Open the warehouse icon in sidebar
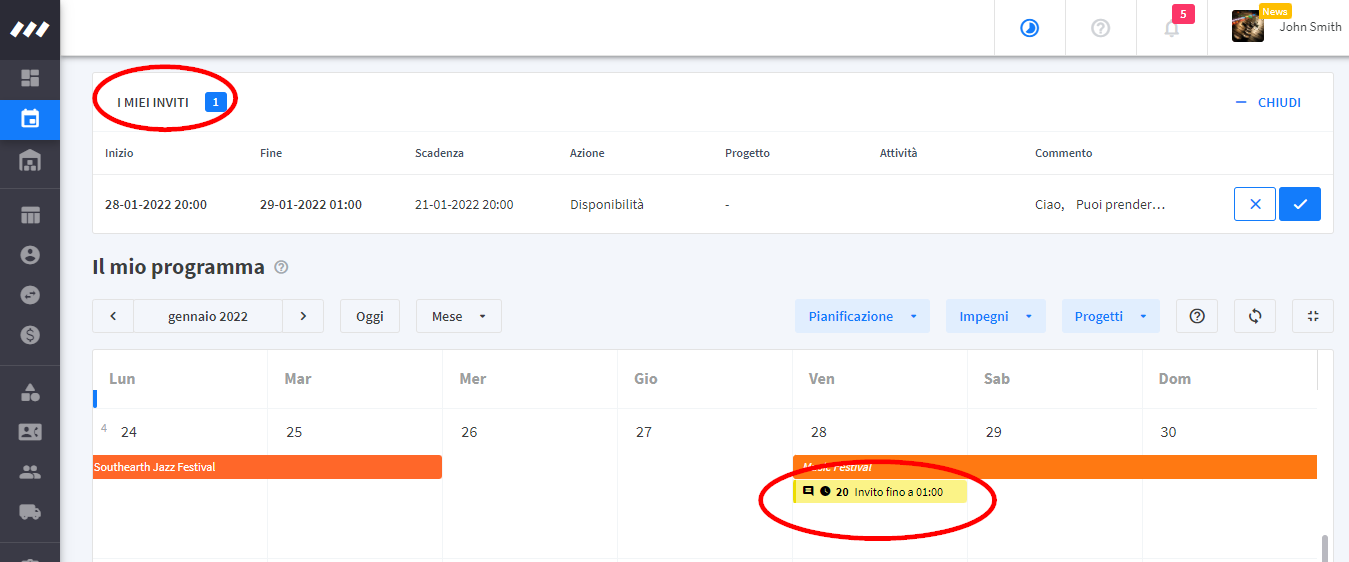The image size is (1349, 562). click(30, 161)
